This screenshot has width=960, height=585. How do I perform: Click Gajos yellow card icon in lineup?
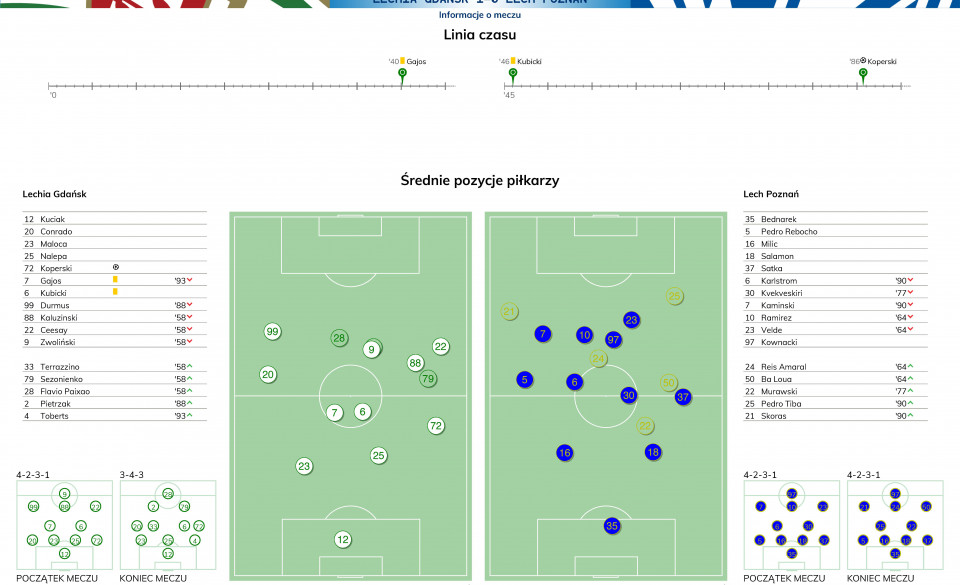click(115, 280)
